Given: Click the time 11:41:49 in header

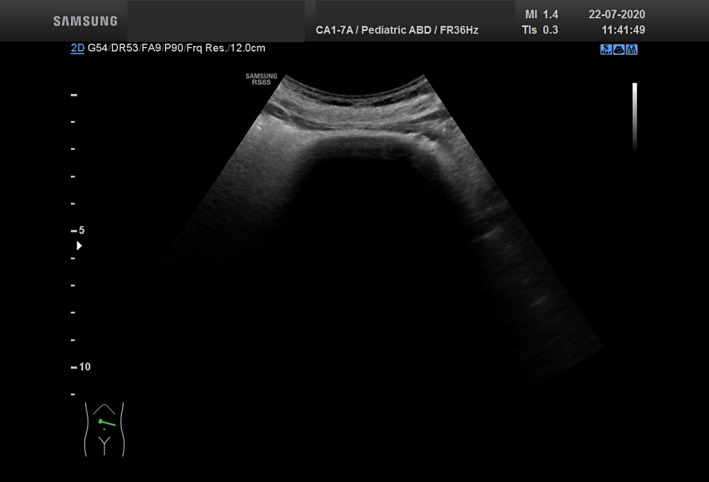Looking at the screenshot, I should click(623, 30).
